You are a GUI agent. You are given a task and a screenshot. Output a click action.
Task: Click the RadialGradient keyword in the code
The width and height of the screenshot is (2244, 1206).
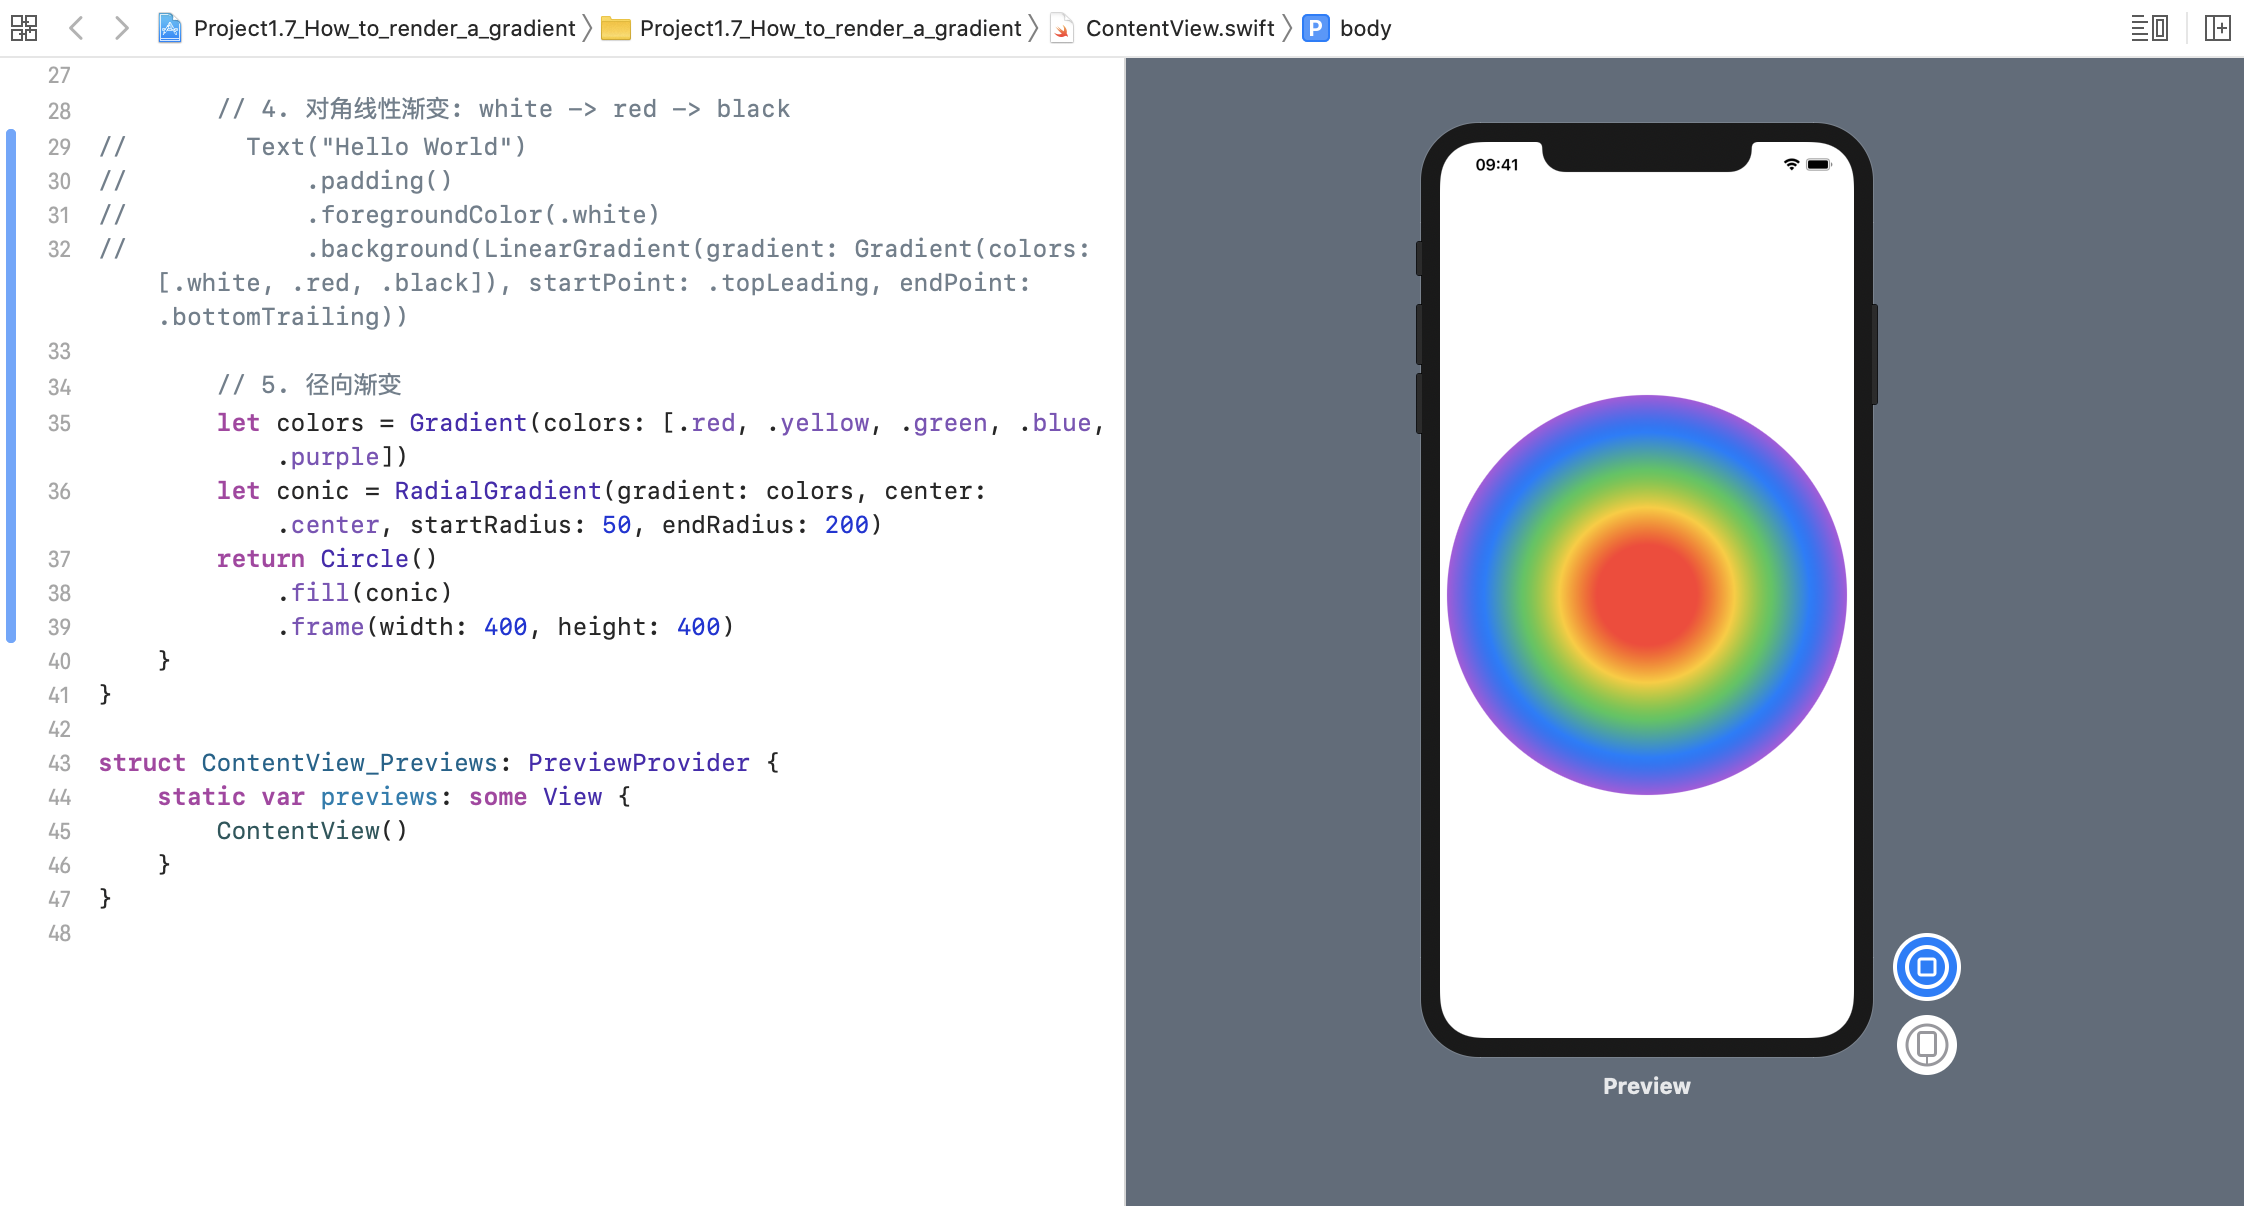click(497, 491)
